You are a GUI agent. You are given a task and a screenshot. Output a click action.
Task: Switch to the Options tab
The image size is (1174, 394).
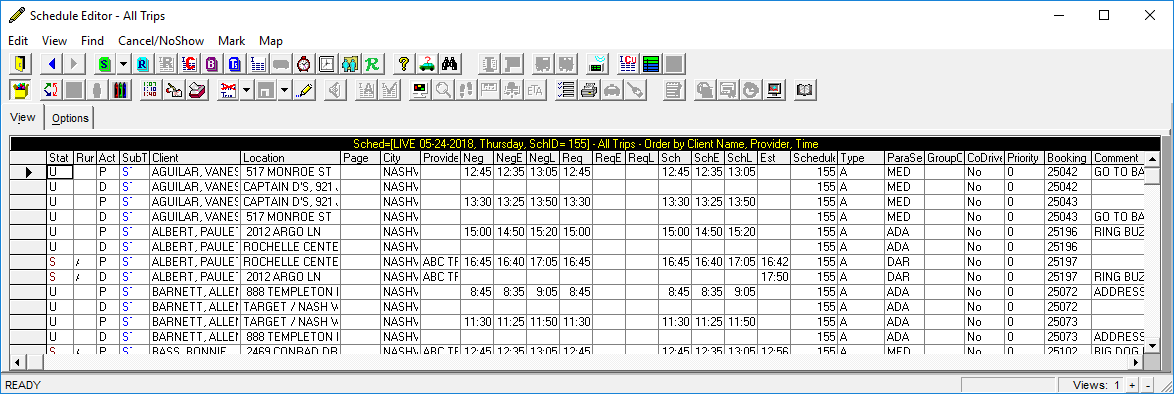[x=70, y=118]
